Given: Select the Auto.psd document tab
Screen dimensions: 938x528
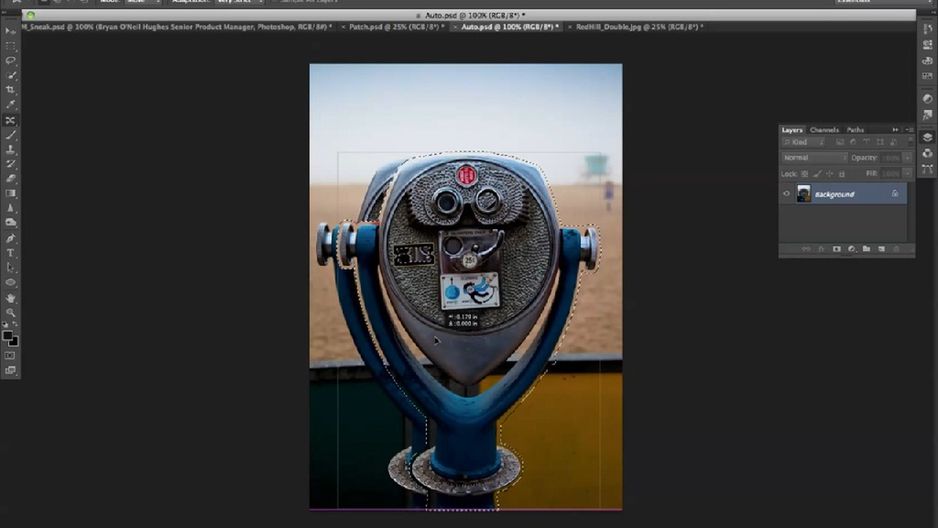Looking at the screenshot, I should pyautogui.click(x=510, y=27).
